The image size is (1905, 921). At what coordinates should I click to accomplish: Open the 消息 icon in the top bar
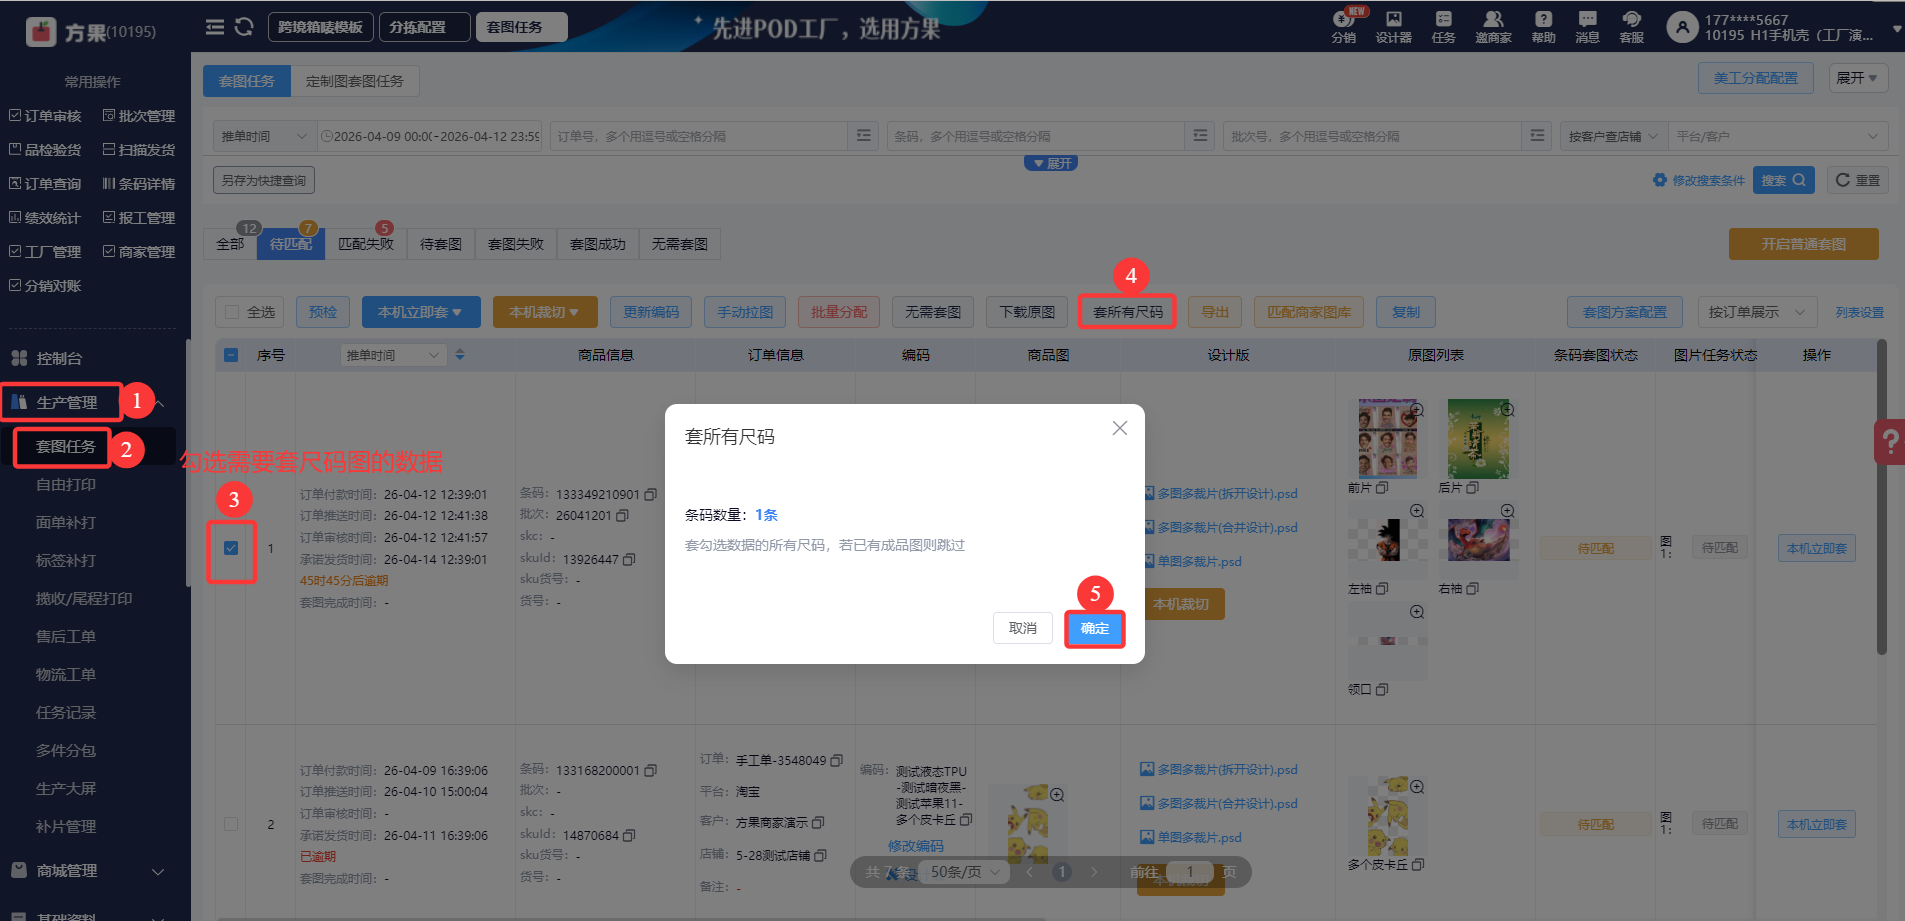[x=1586, y=27]
